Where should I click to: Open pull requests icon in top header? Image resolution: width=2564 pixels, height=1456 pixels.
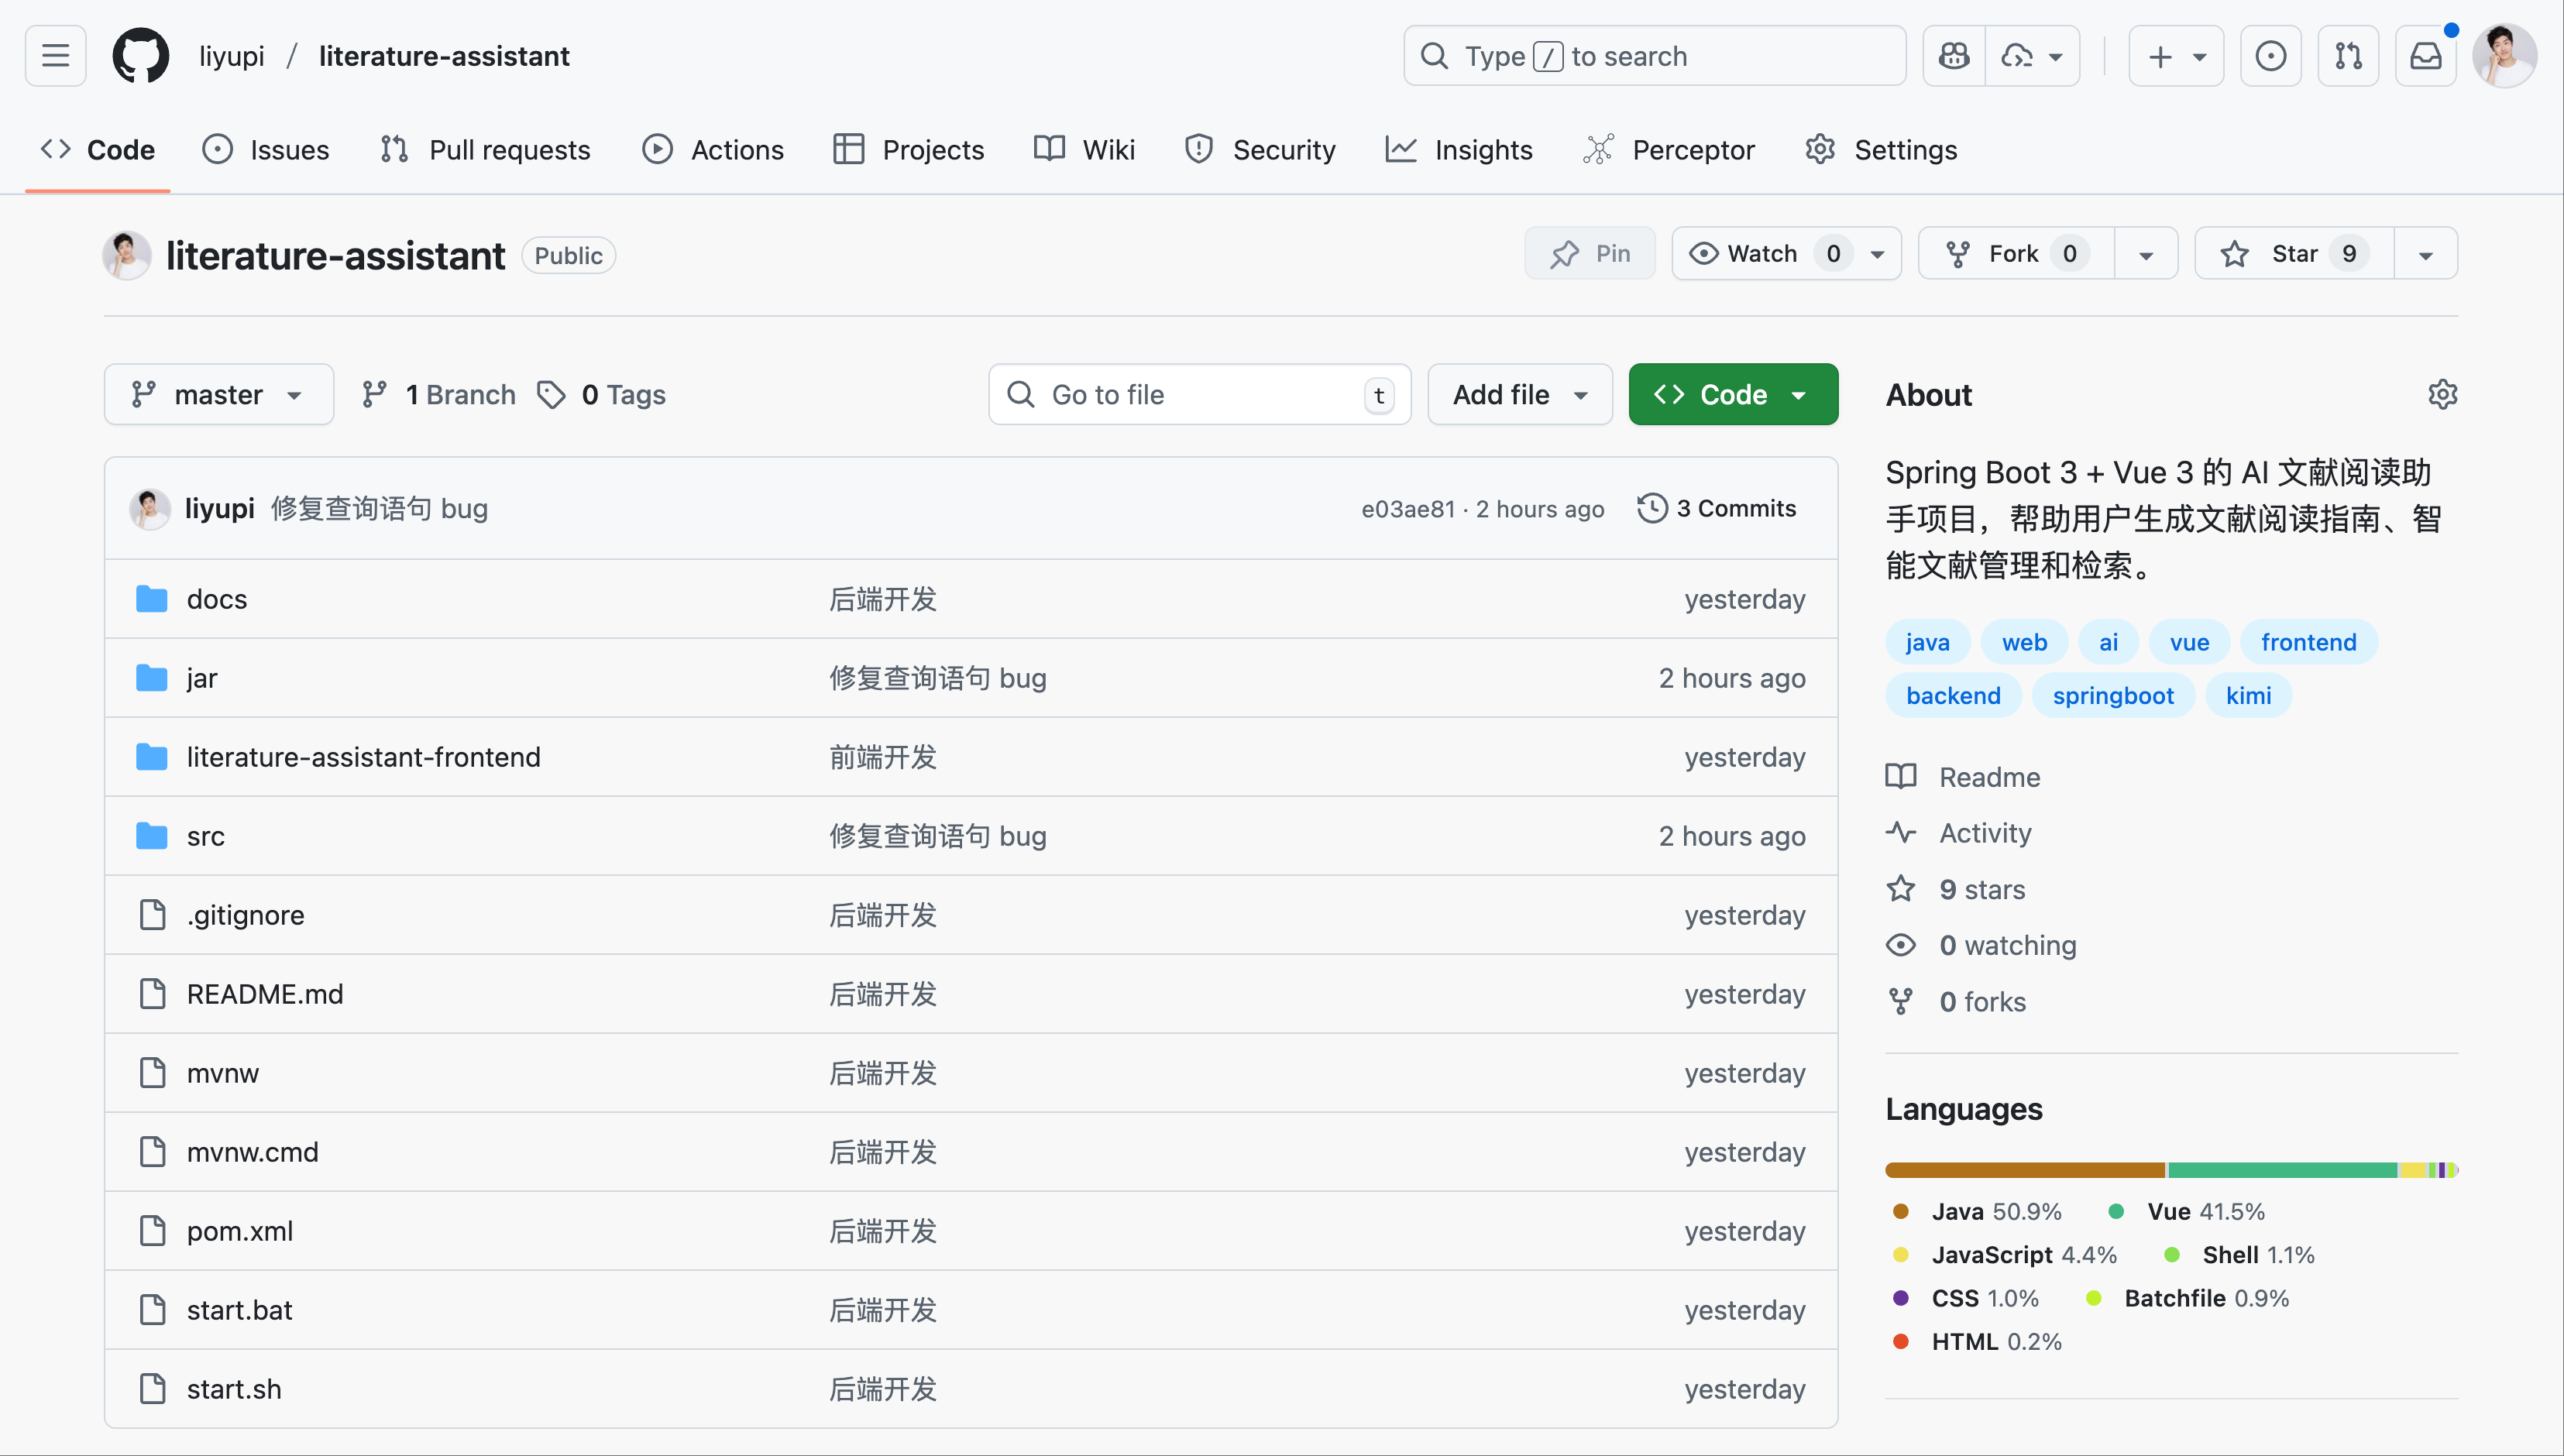coord(2348,56)
